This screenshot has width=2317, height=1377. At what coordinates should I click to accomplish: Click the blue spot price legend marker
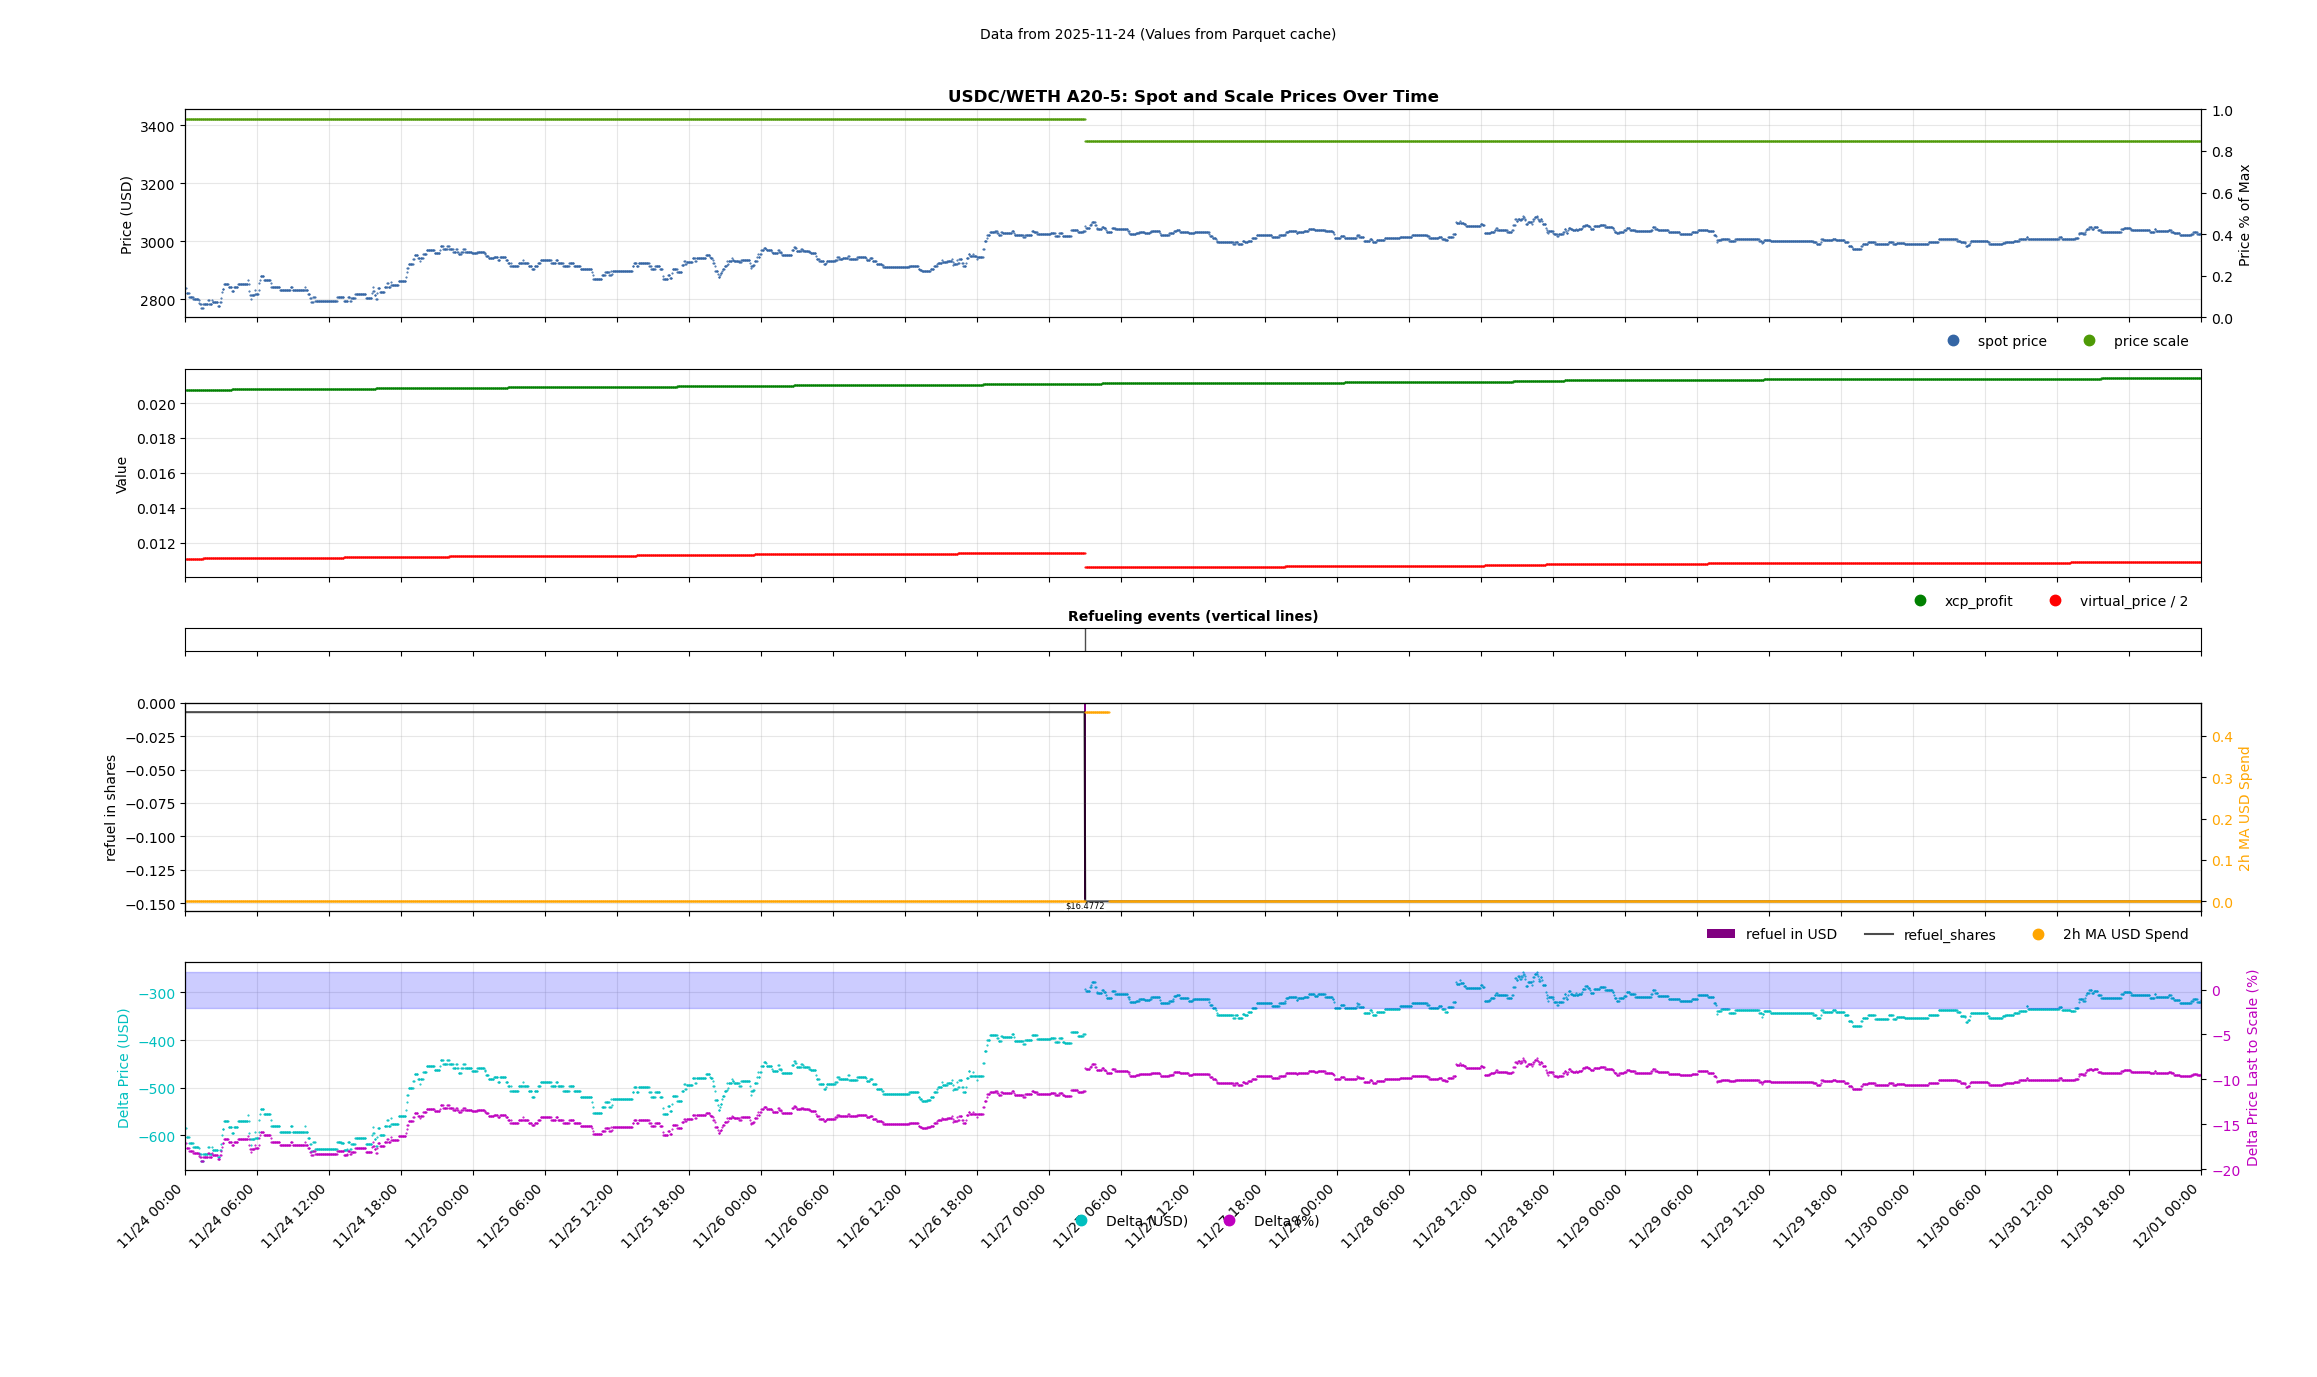(x=1953, y=341)
